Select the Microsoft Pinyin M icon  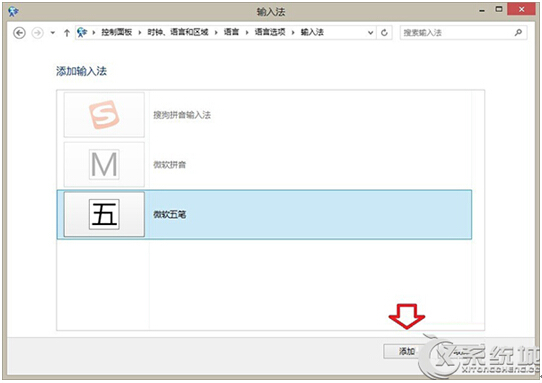tap(104, 165)
